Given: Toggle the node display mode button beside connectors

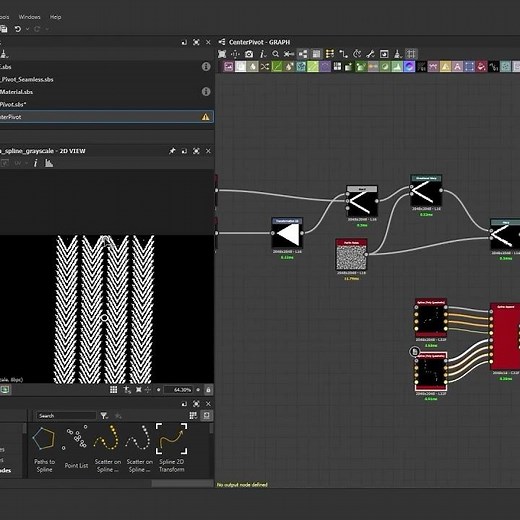Looking at the screenshot, I should [316, 54].
